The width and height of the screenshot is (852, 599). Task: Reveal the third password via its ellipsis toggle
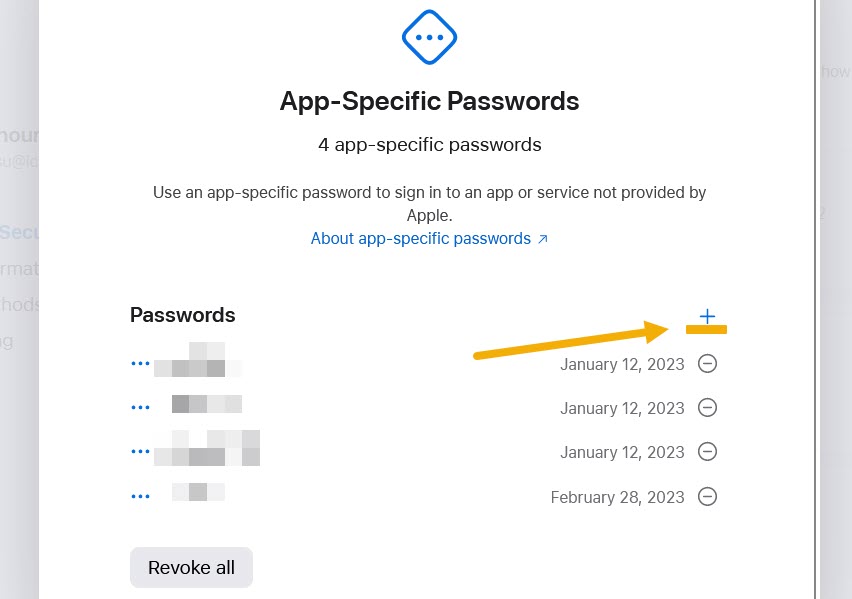pos(140,450)
